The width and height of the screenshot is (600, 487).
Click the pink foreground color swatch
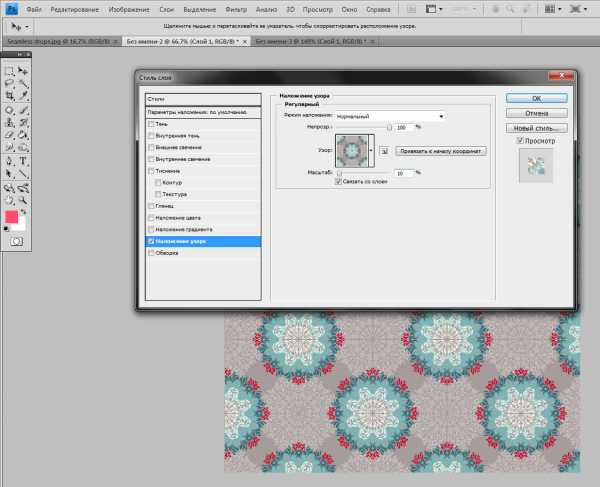pyautogui.click(x=13, y=216)
